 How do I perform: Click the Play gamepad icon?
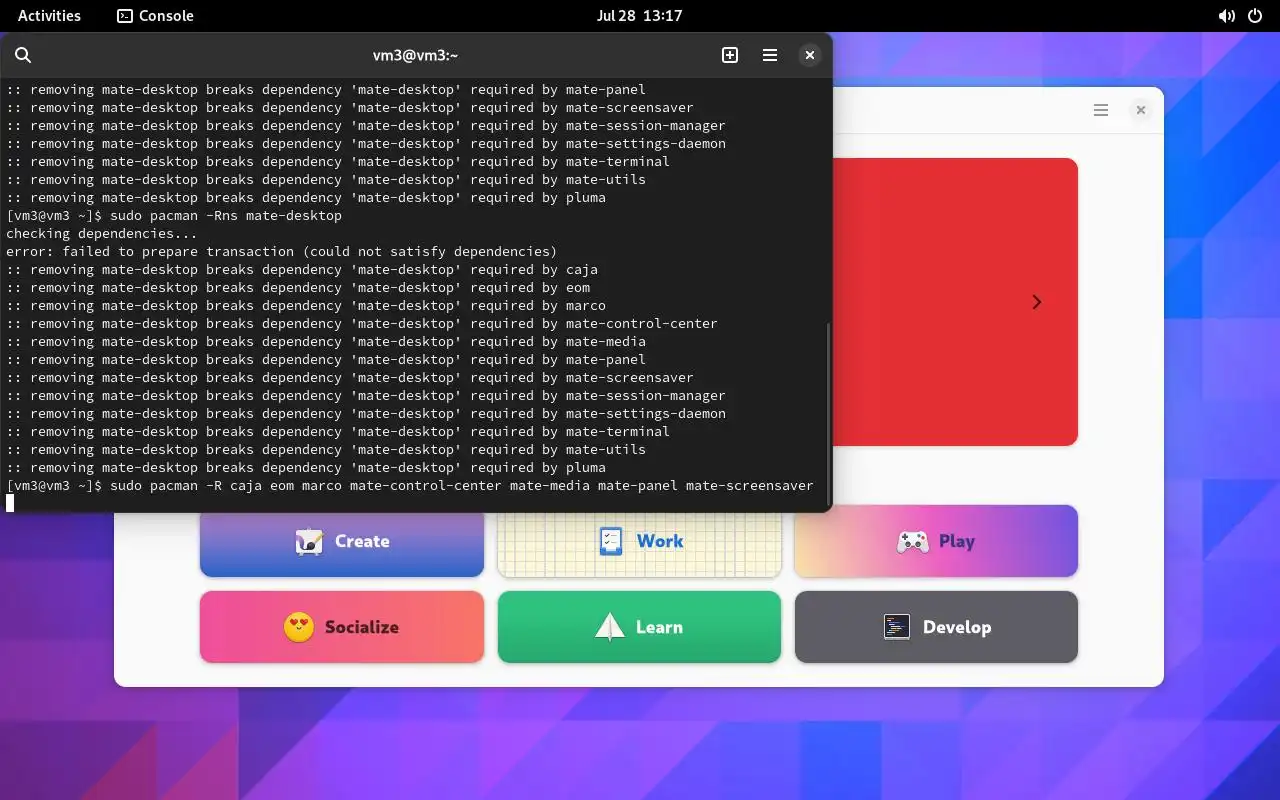(912, 542)
